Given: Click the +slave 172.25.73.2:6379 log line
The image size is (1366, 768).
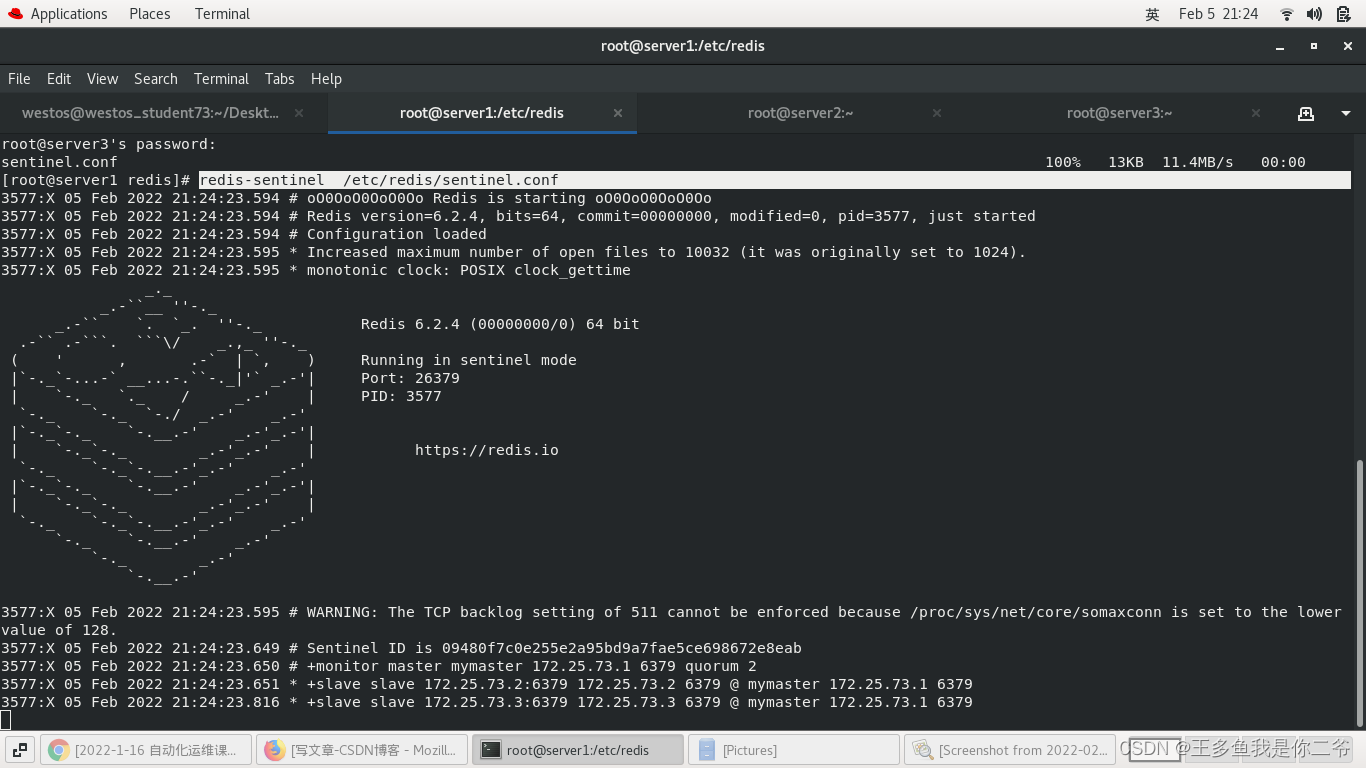Looking at the screenshot, I should [x=487, y=684].
